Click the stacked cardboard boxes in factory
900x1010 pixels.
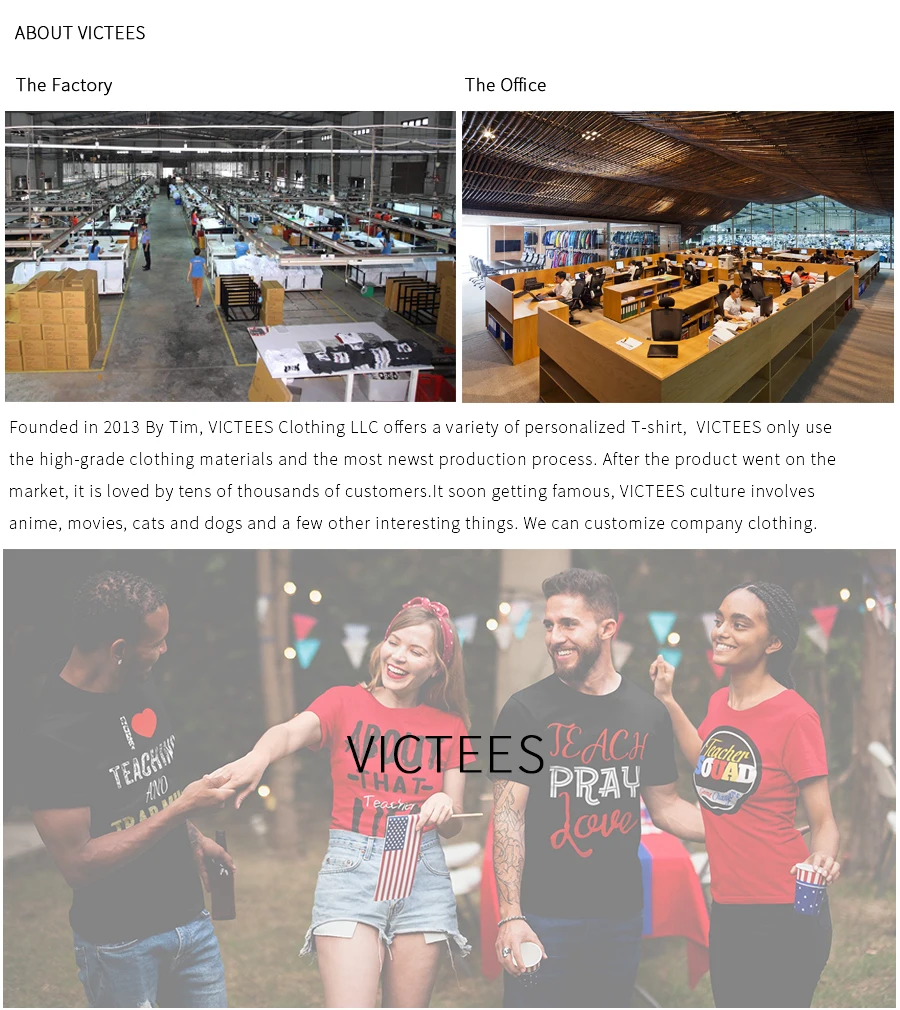click(x=53, y=320)
